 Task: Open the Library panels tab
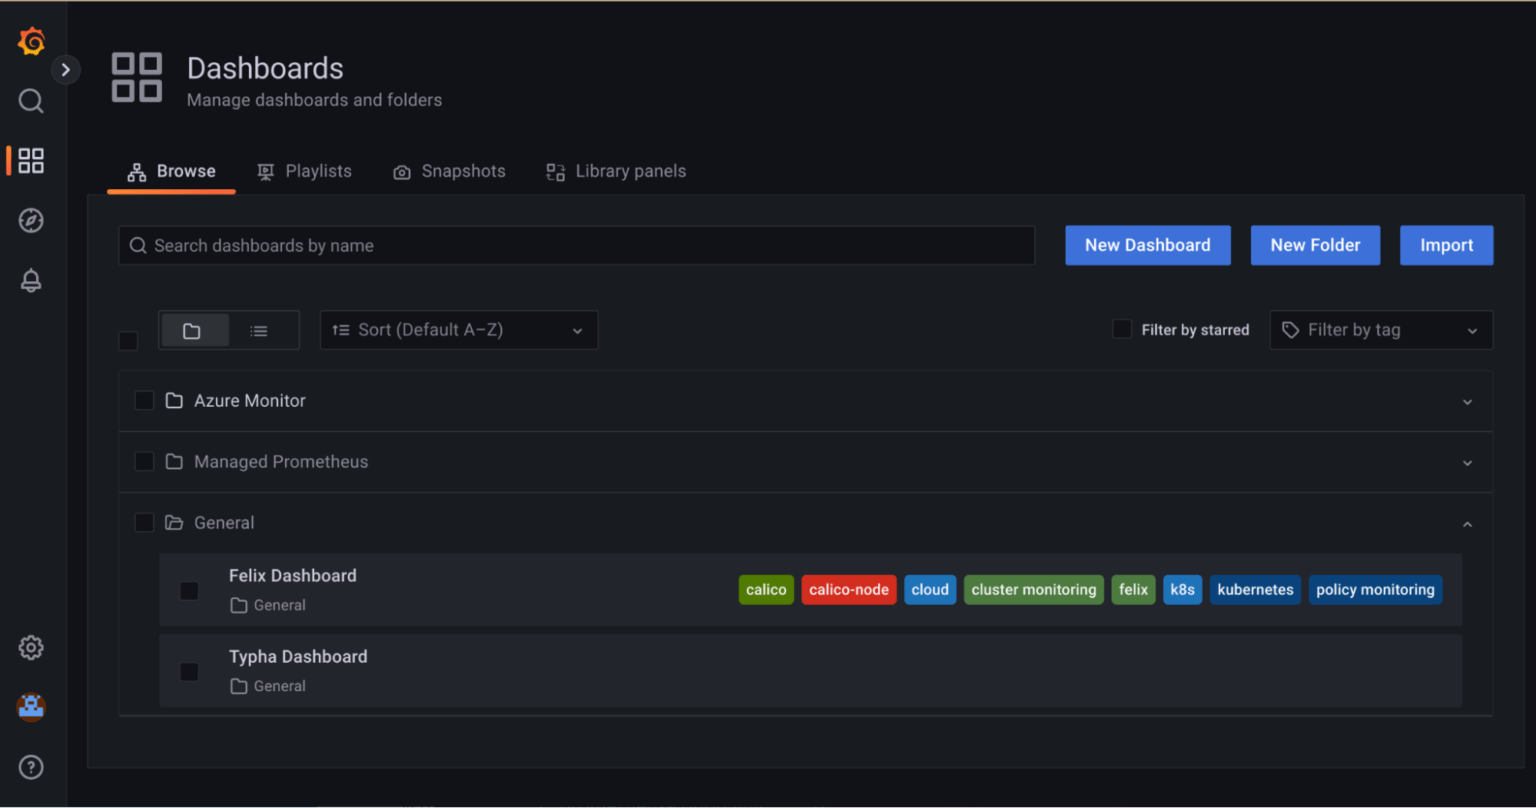615,171
